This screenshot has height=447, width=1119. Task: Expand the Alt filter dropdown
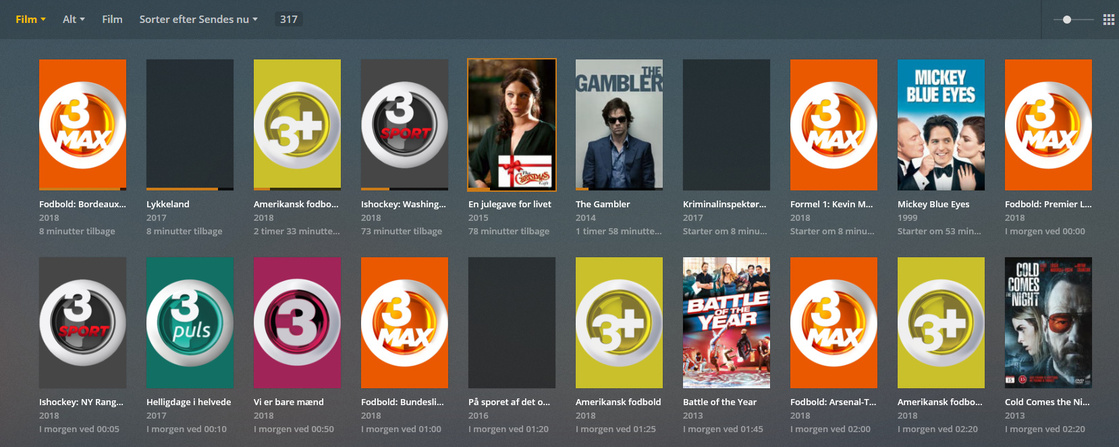tap(74, 19)
